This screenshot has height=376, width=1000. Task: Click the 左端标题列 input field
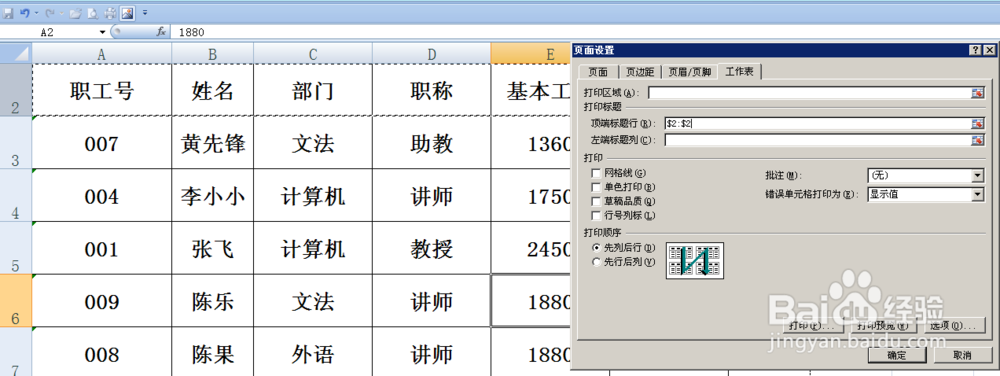coord(818,140)
